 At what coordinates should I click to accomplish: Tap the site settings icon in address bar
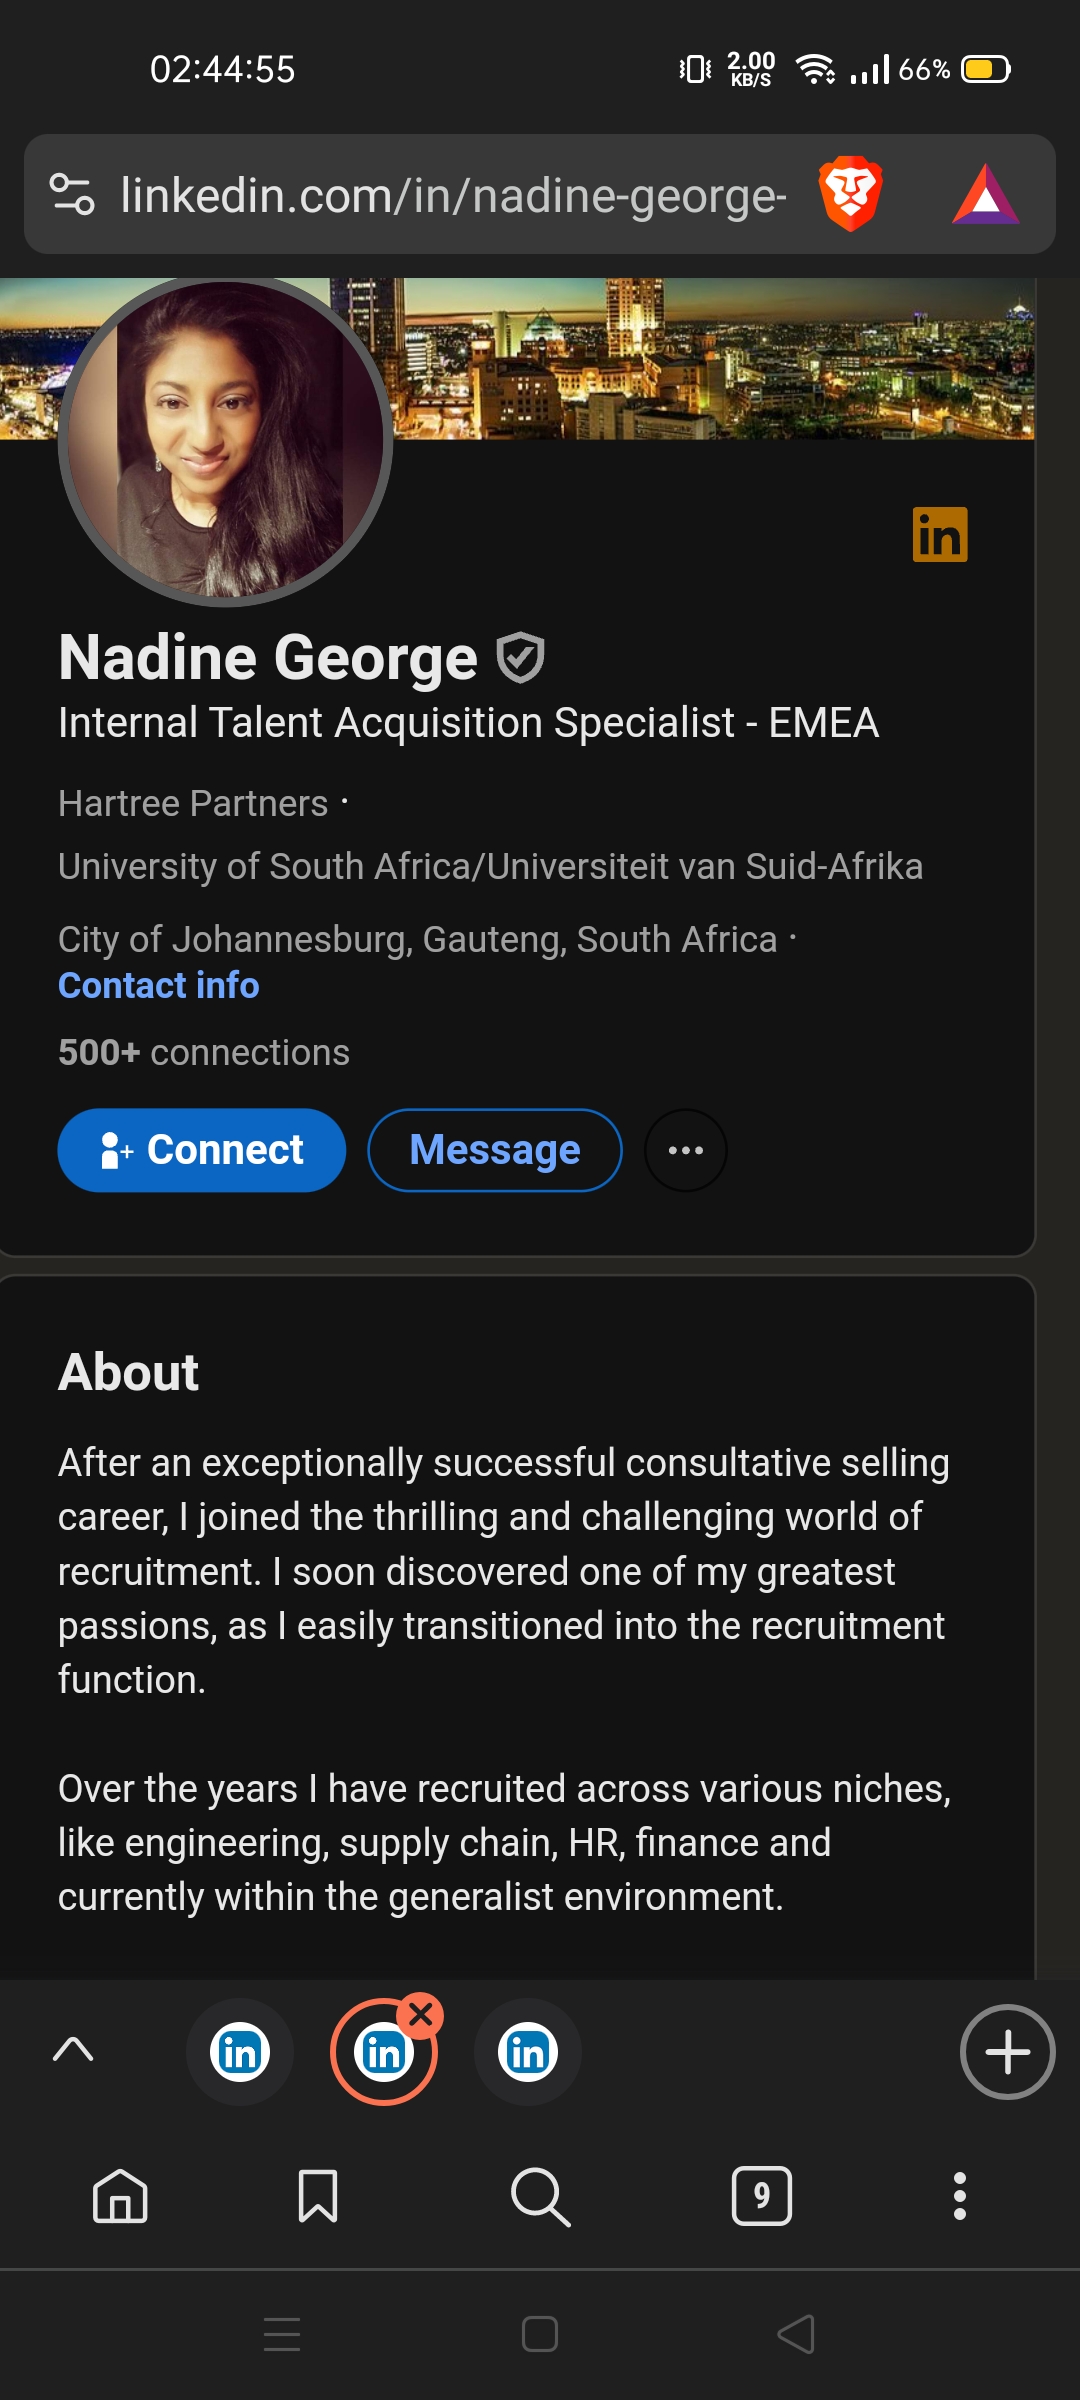coord(72,194)
